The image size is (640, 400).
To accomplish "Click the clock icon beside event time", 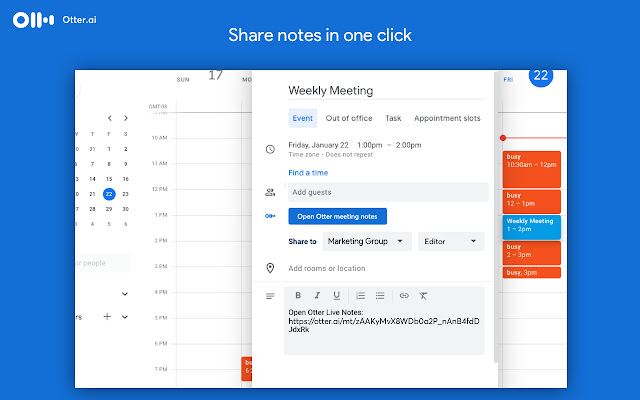I will (270, 149).
